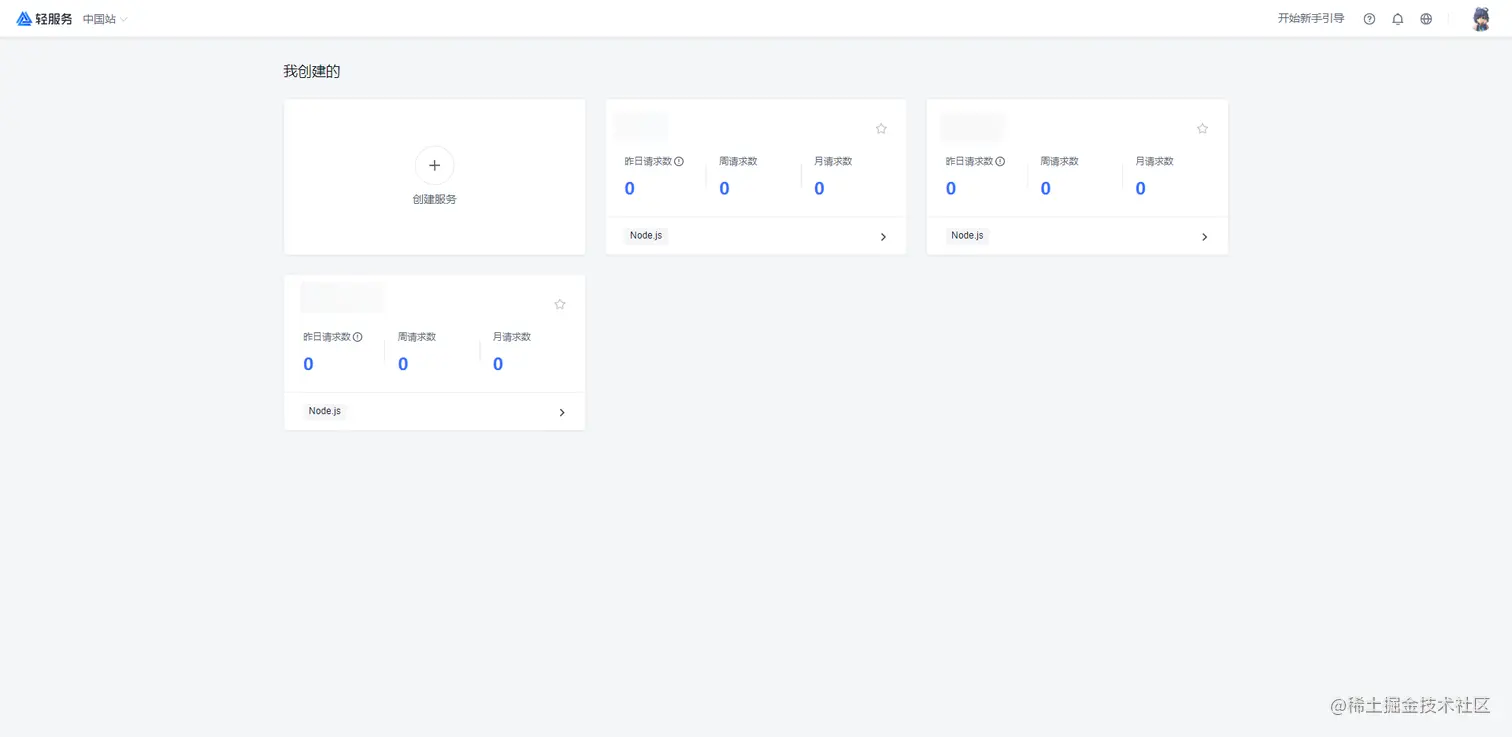Viewport: 1512px width, 737px height.
Task: Click the 昨日请求数 info icon on the rightmost card
Action: 1000,161
